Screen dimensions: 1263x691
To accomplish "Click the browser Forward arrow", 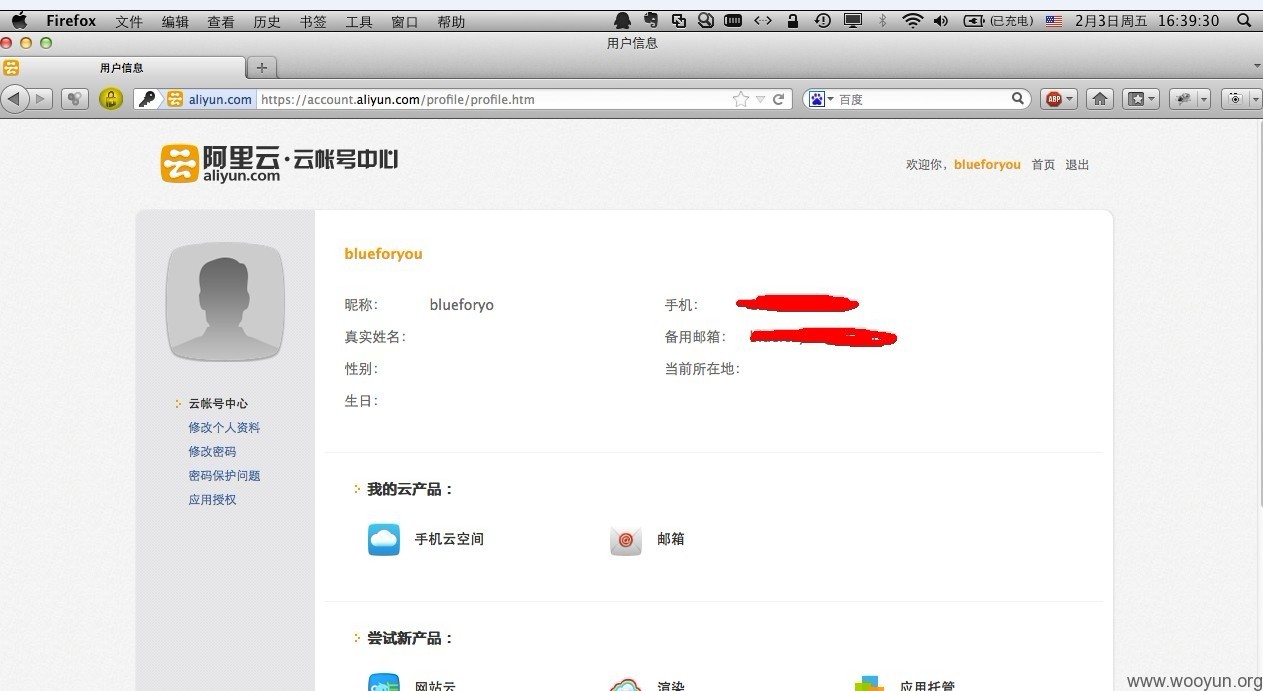I will [41, 99].
